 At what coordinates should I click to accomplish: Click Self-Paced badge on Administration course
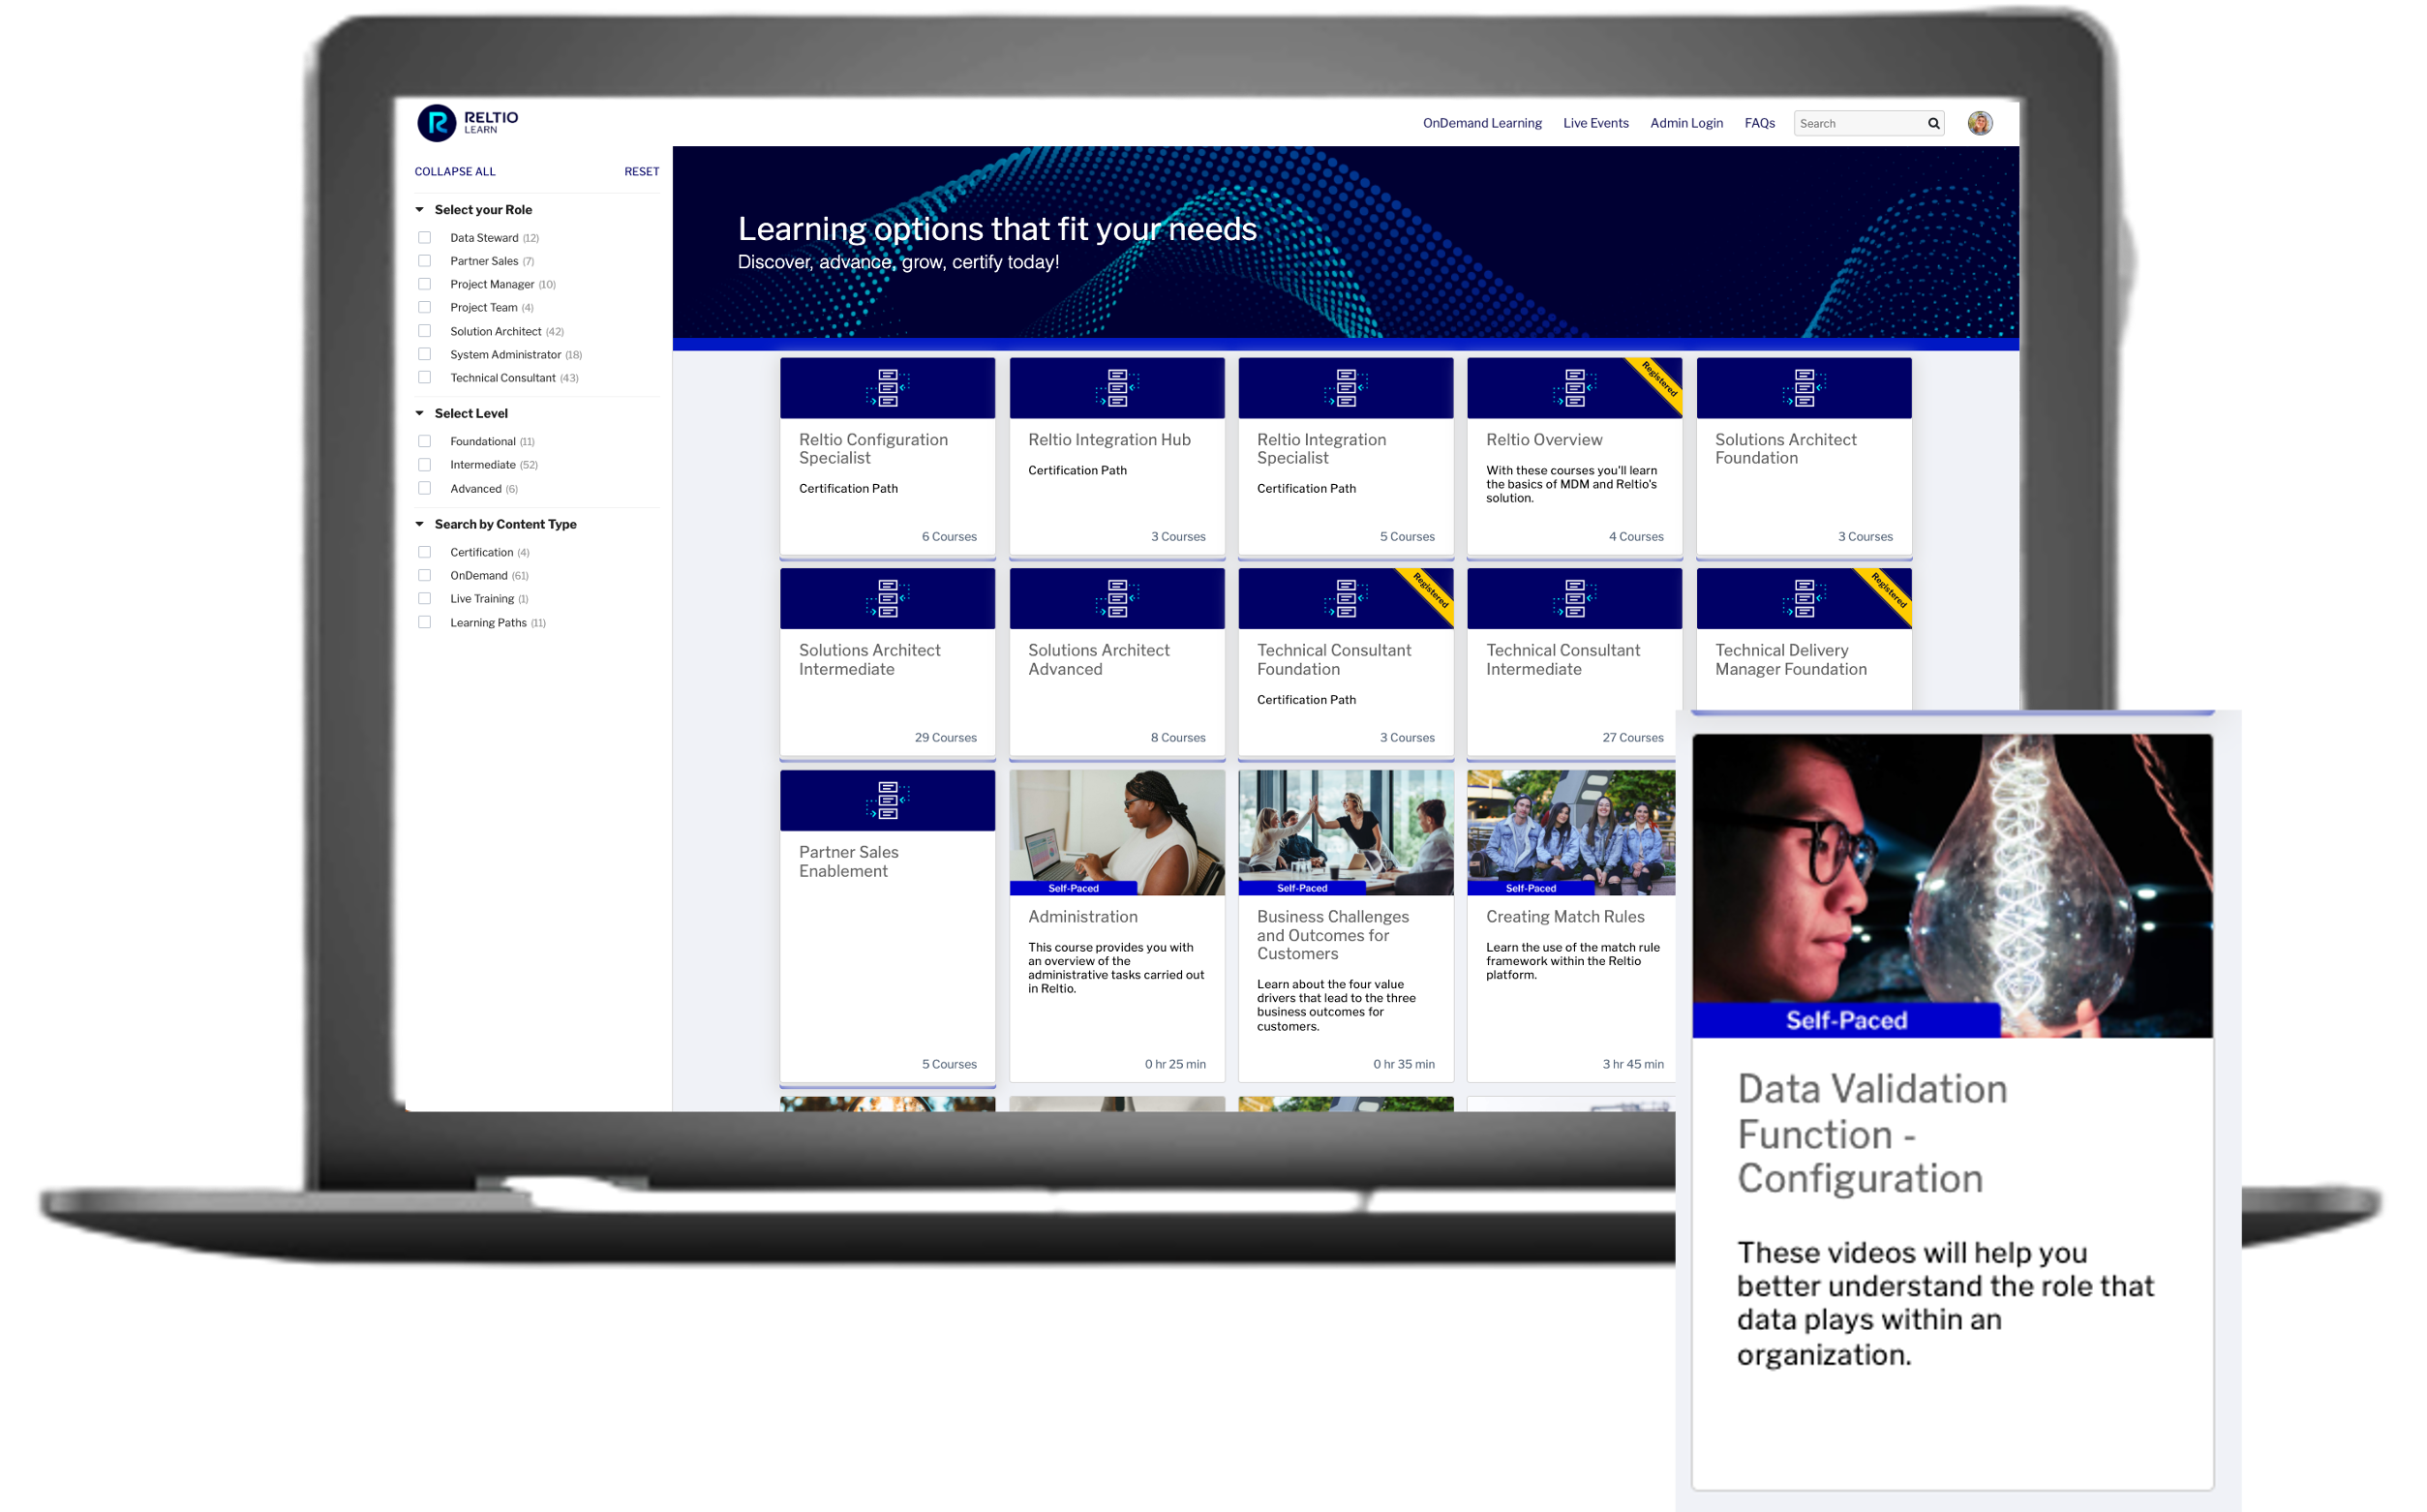(1073, 888)
